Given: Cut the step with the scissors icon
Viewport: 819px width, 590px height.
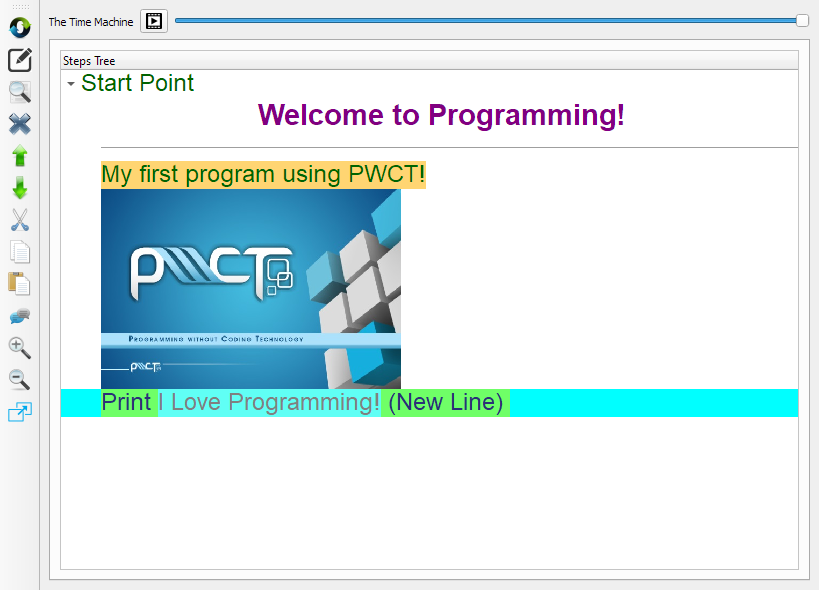Looking at the screenshot, I should coord(20,220).
